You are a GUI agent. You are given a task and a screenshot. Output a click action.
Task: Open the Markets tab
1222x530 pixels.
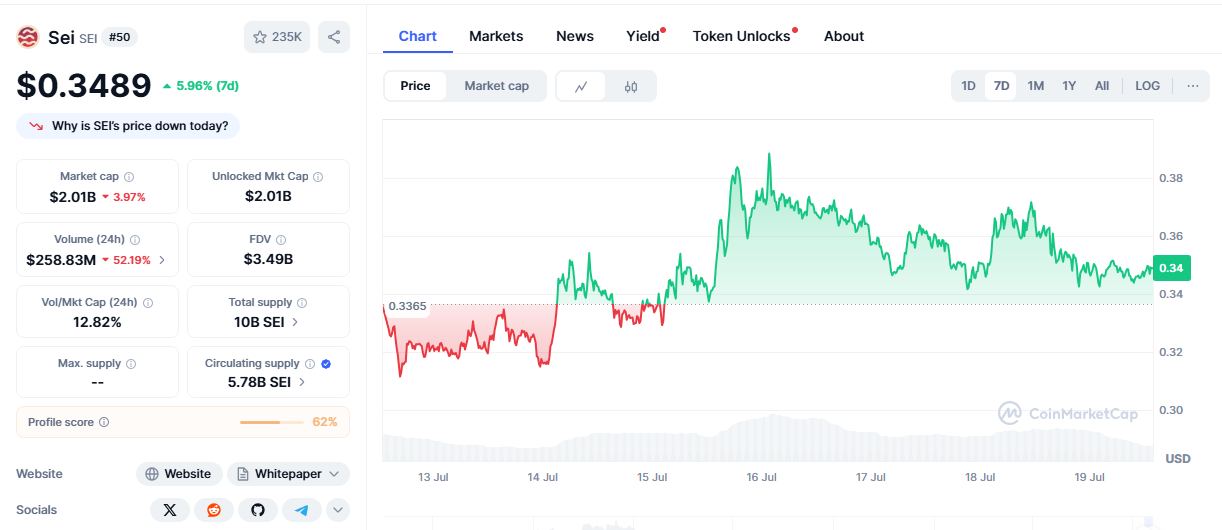[x=496, y=36]
